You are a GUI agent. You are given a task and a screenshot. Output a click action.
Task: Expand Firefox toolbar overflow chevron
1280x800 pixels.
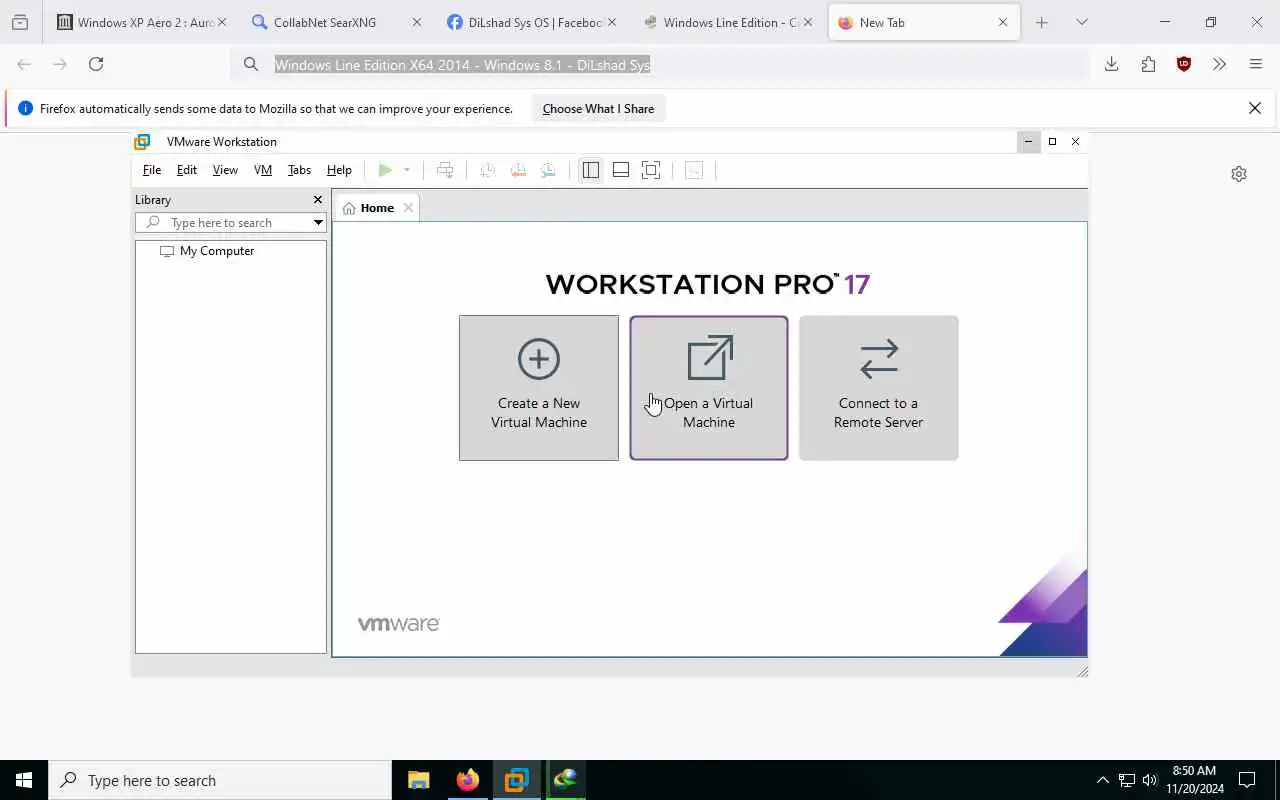[1219, 64]
